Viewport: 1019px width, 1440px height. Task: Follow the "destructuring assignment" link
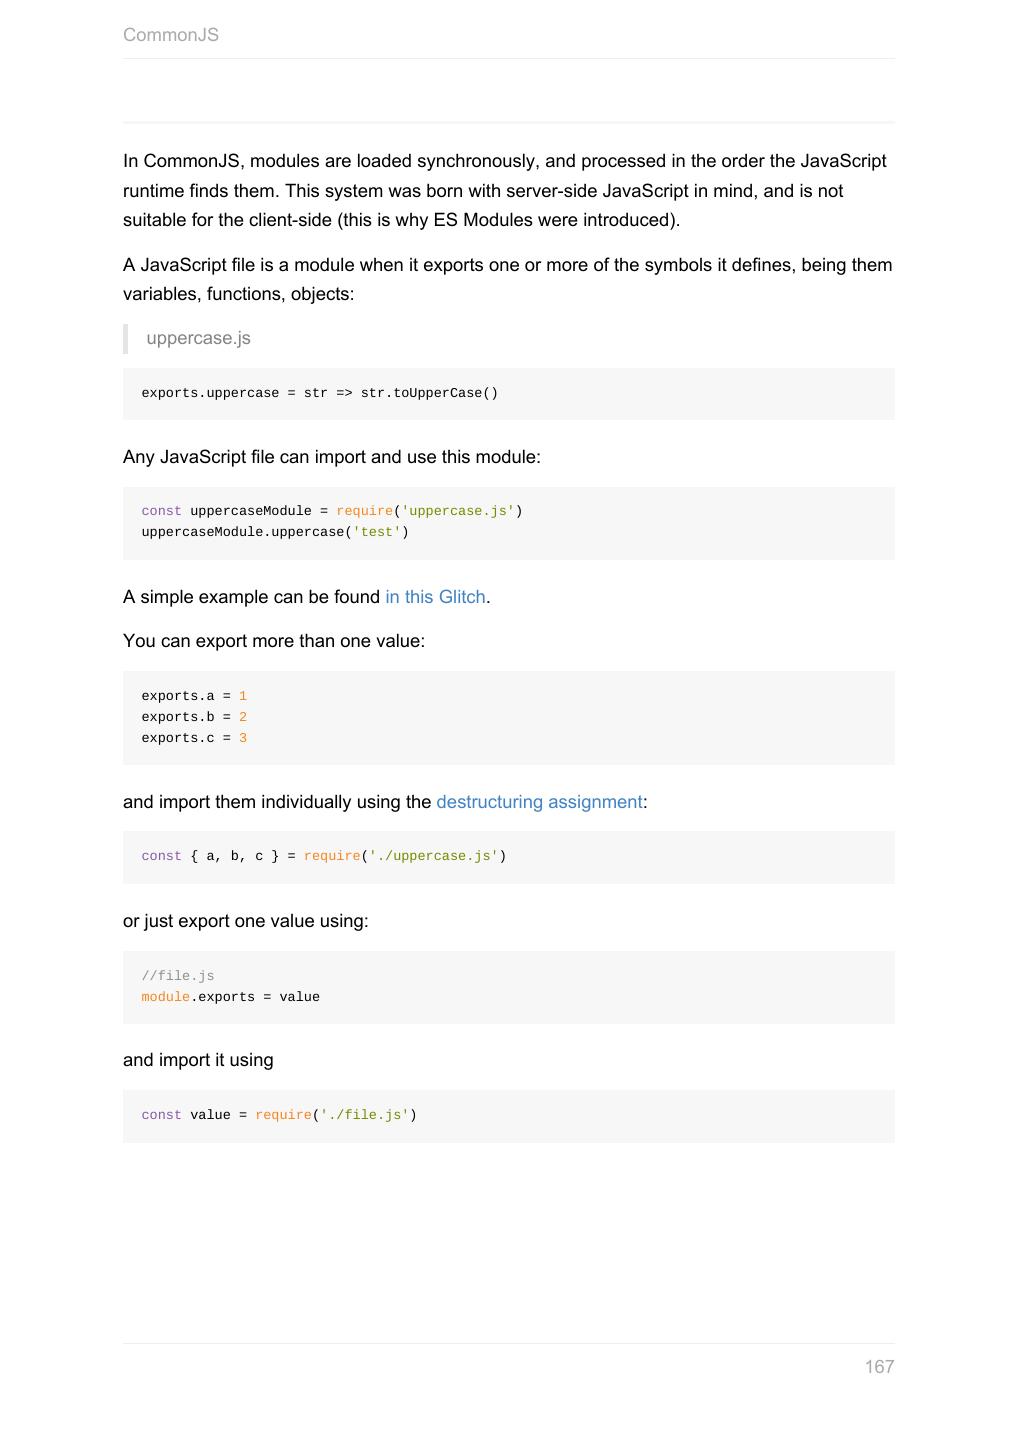539,802
